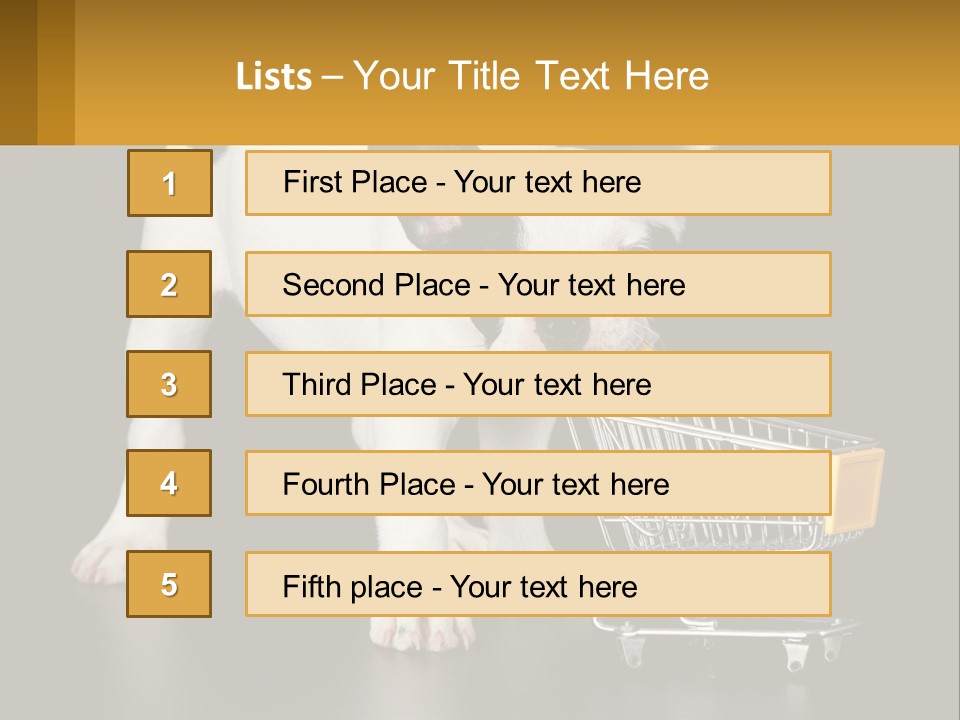The image size is (960, 720).
Task: Click the number 3 box
Action: [x=169, y=384]
